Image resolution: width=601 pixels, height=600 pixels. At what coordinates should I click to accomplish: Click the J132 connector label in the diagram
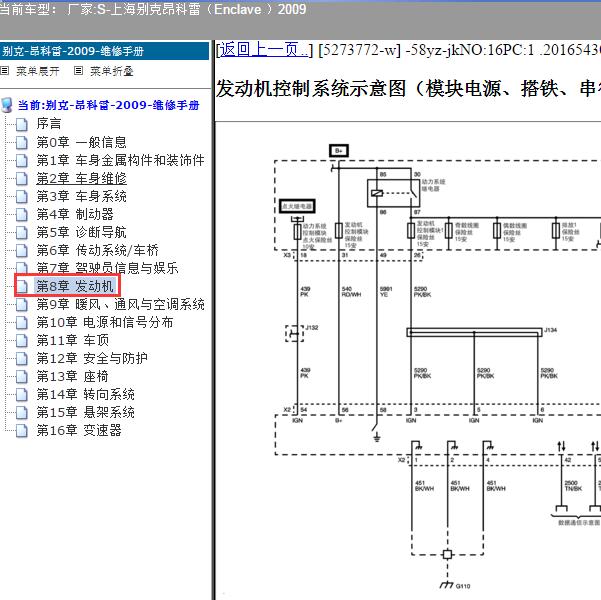(x=312, y=327)
